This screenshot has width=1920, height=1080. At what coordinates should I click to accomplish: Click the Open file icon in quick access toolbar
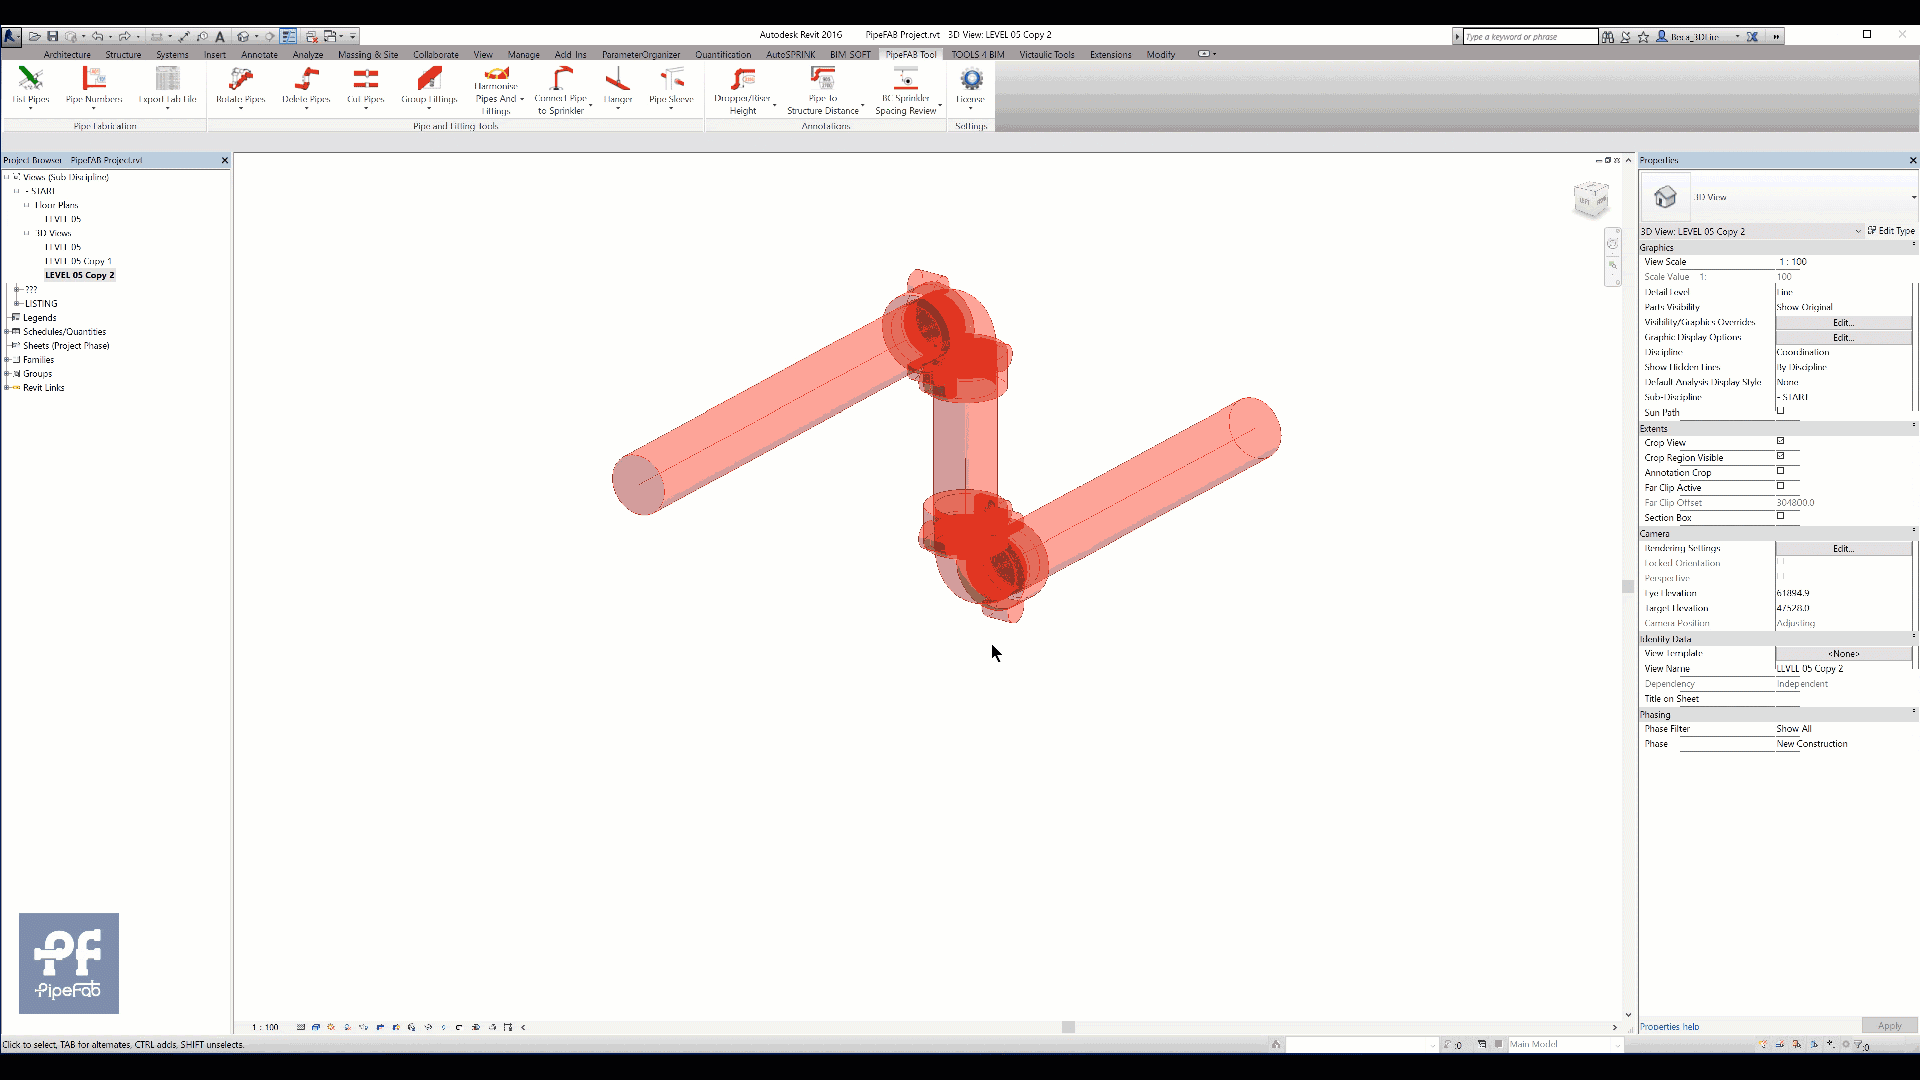tap(35, 36)
